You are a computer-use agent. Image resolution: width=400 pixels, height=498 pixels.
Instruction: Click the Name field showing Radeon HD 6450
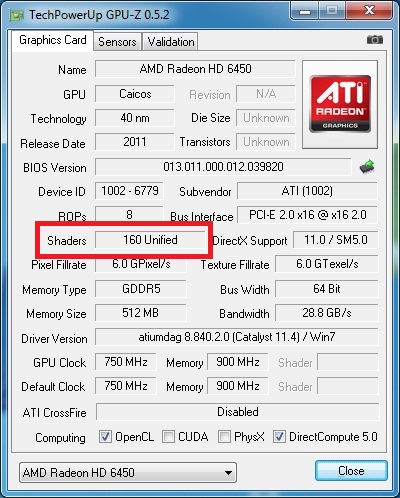click(195, 69)
